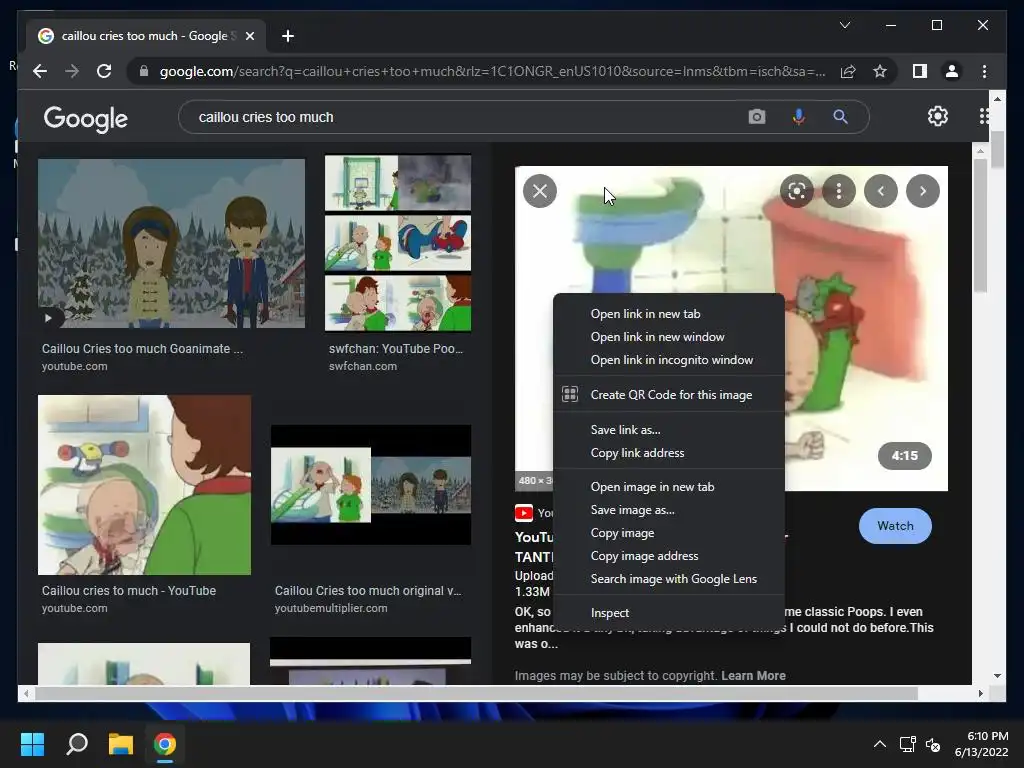1024x768 pixels.
Task: Select Create QR Code for this image
Action: (x=669, y=394)
